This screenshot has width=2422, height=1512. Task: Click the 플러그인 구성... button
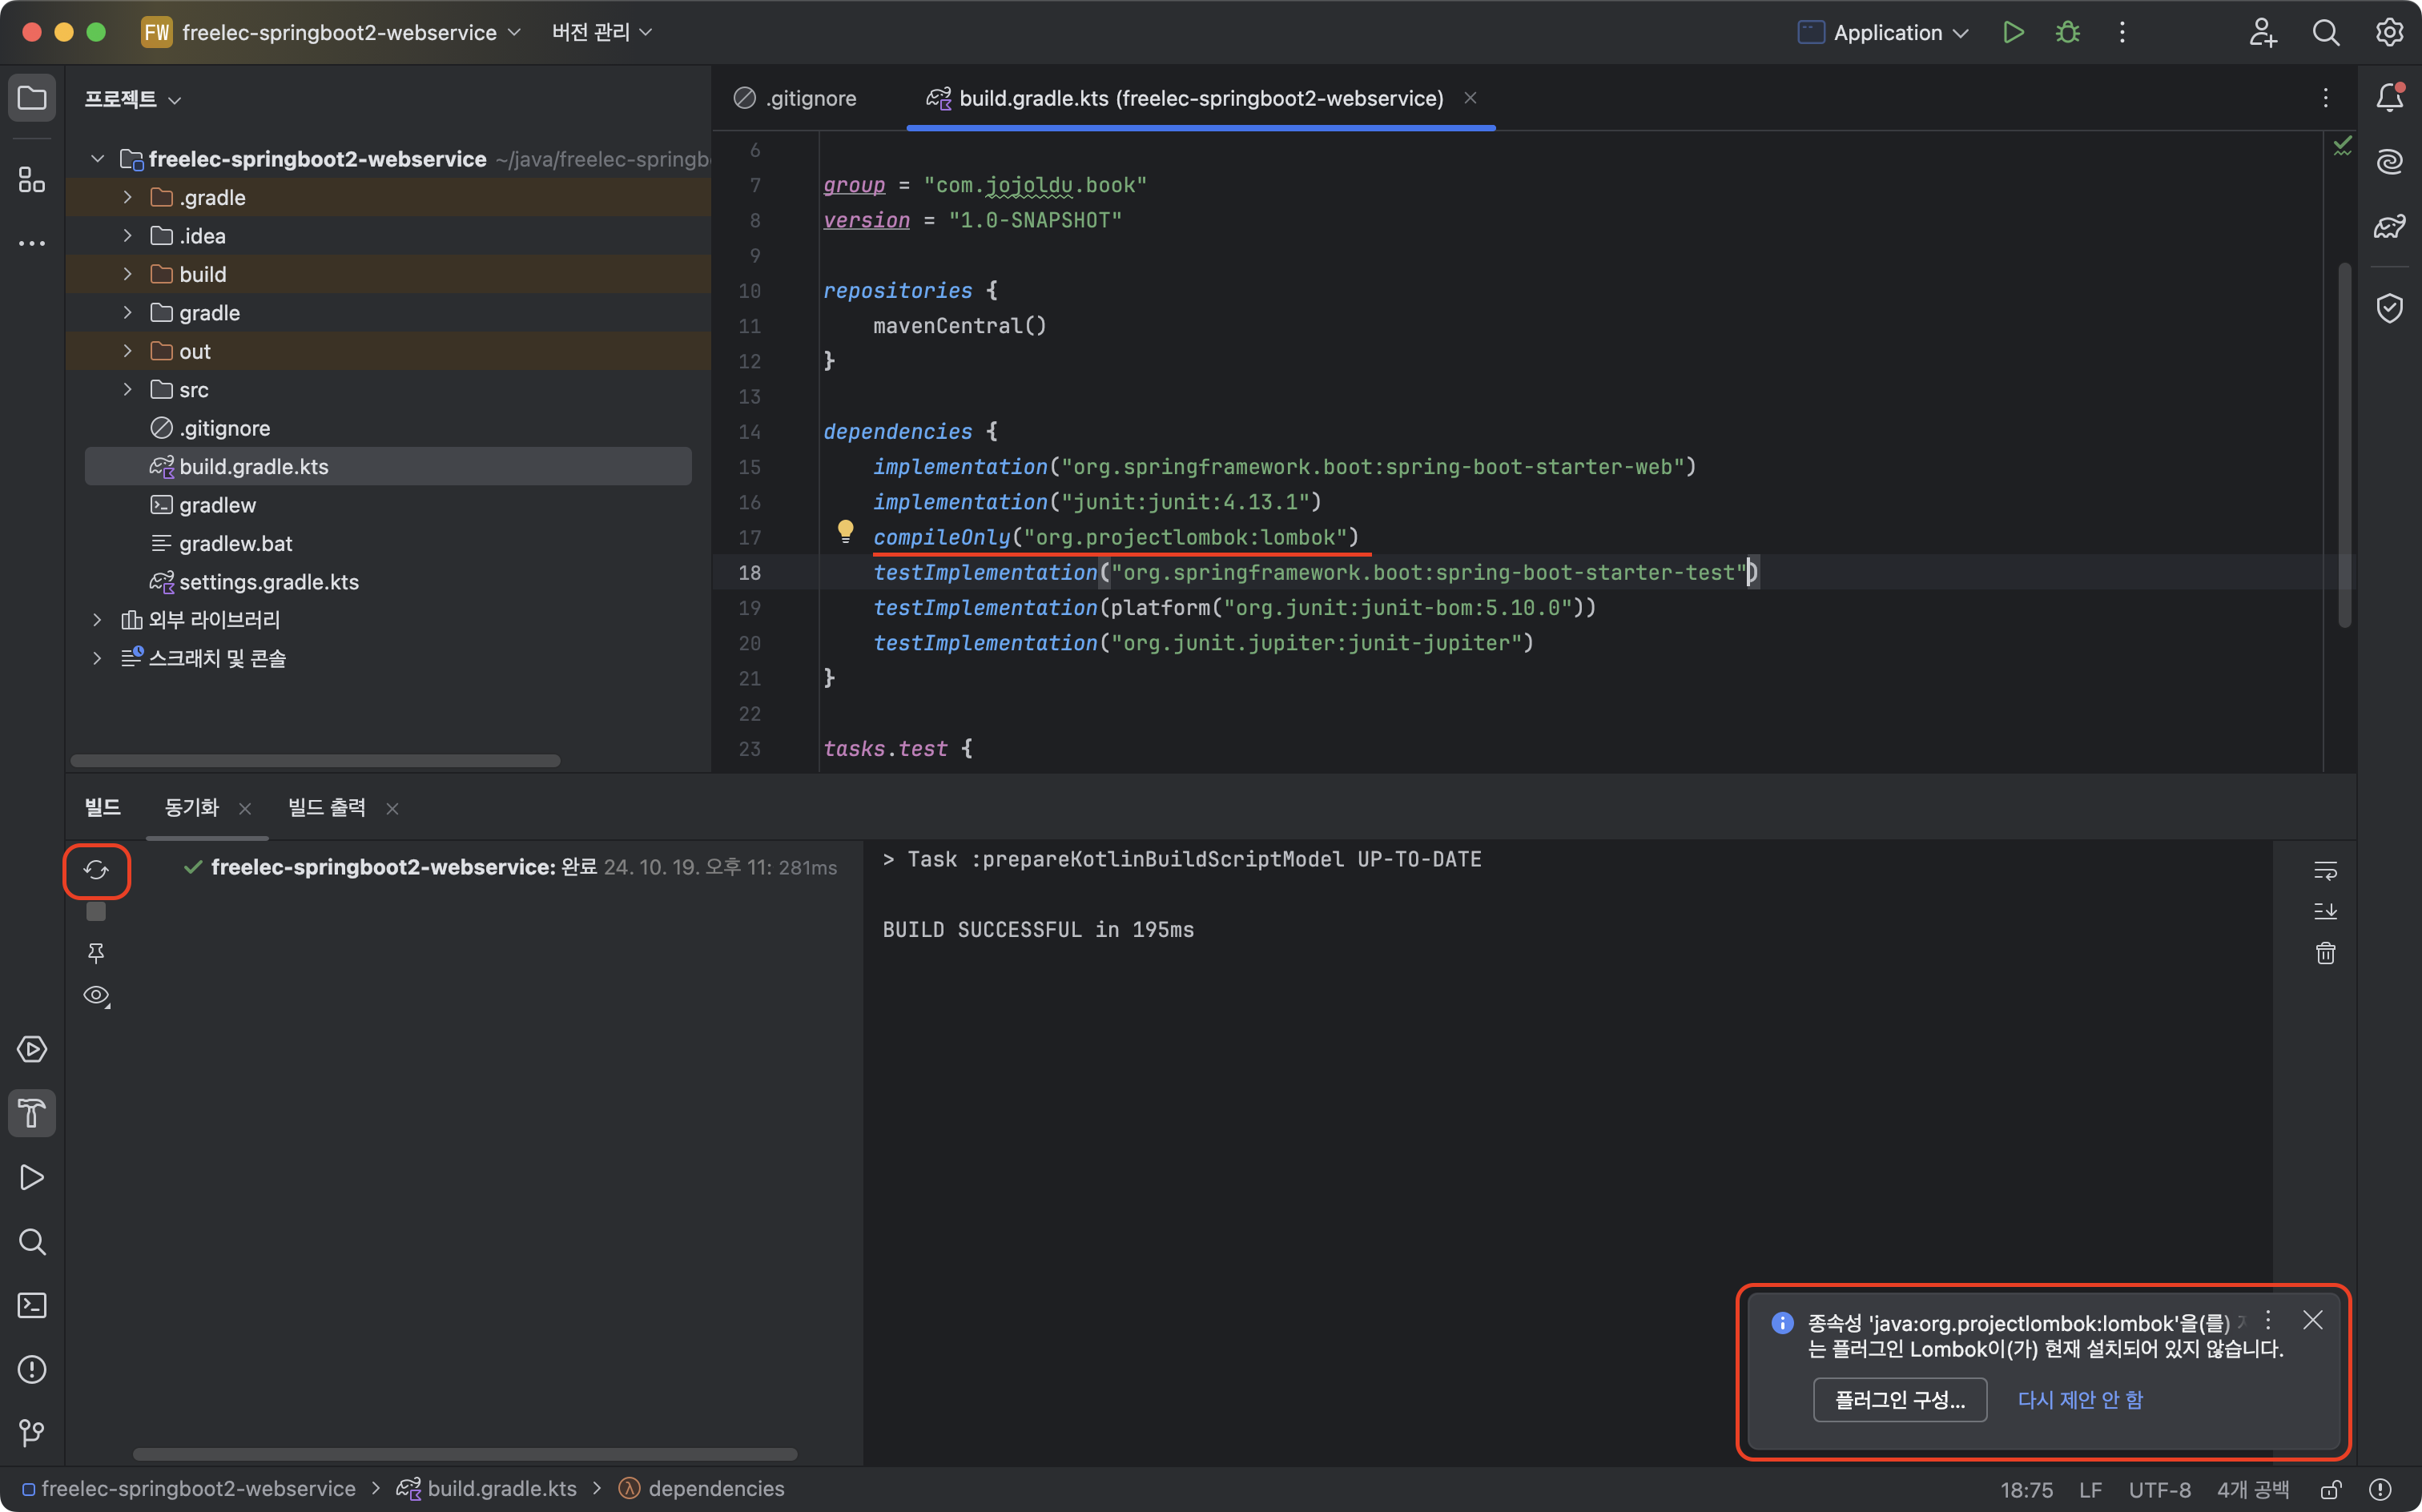(x=1899, y=1399)
